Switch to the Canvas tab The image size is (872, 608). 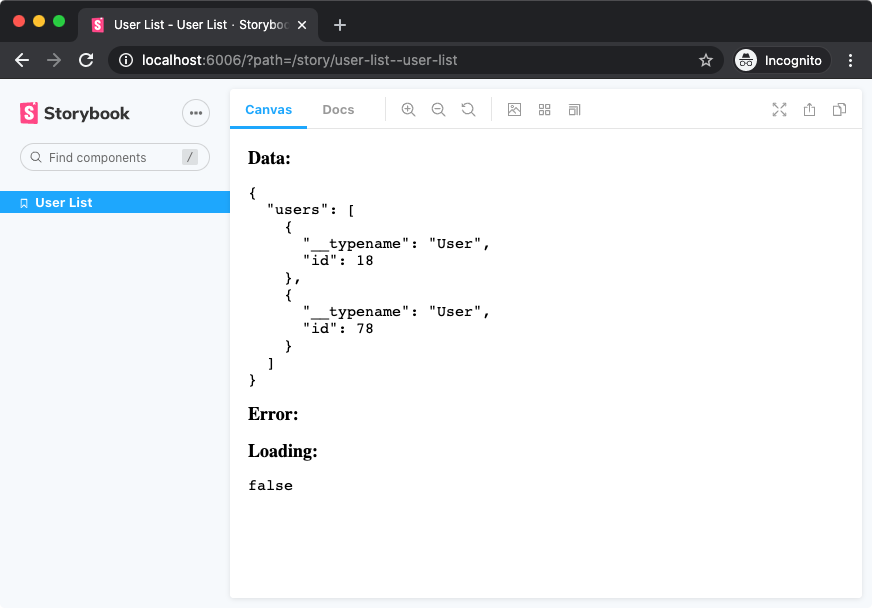[268, 110]
